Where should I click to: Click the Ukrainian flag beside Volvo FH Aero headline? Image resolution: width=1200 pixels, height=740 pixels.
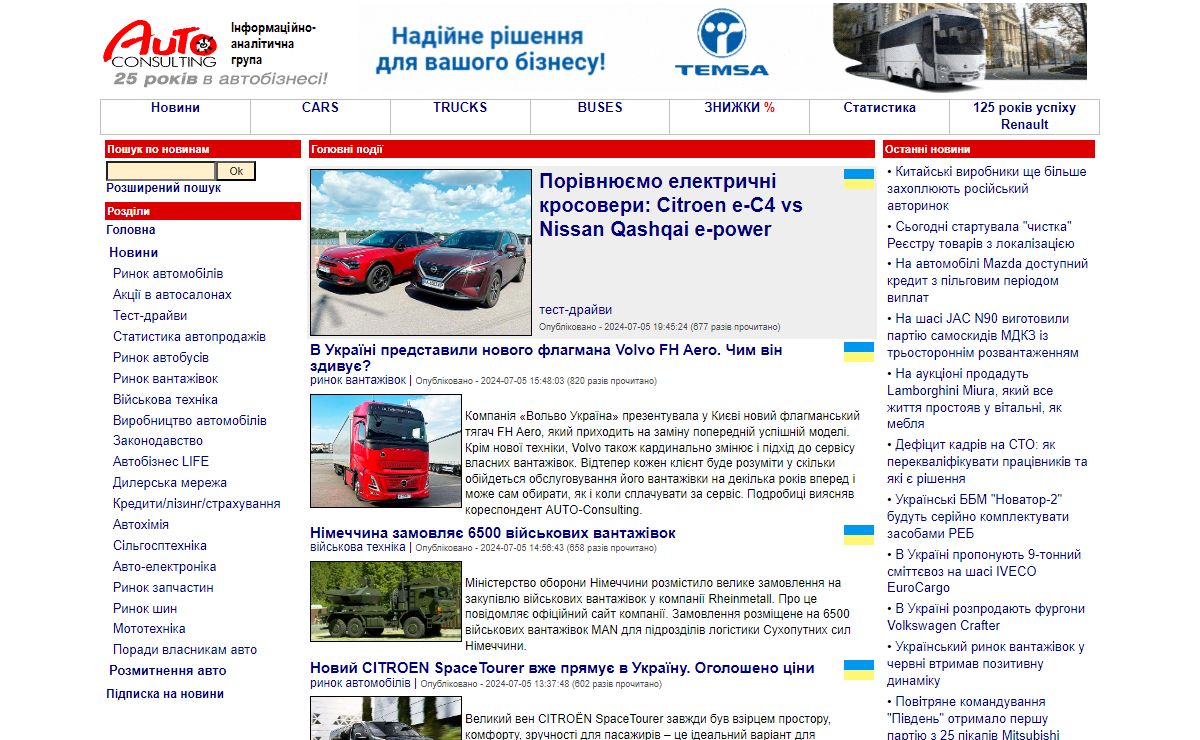tap(859, 352)
